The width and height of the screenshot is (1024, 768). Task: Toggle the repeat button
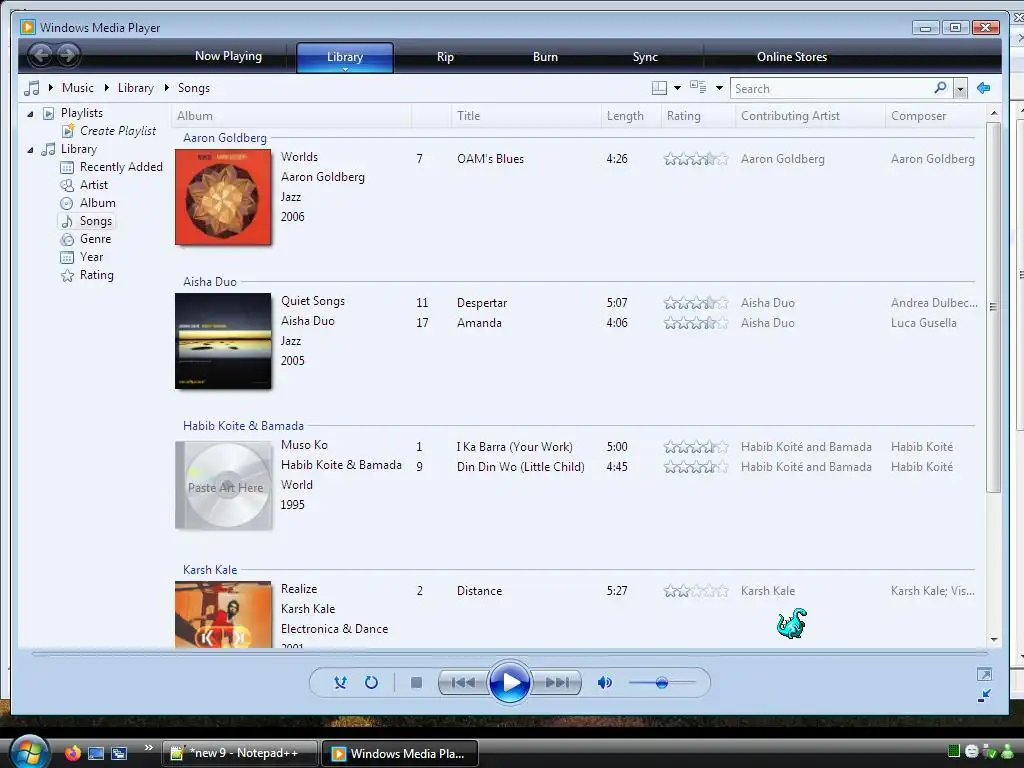click(x=371, y=682)
